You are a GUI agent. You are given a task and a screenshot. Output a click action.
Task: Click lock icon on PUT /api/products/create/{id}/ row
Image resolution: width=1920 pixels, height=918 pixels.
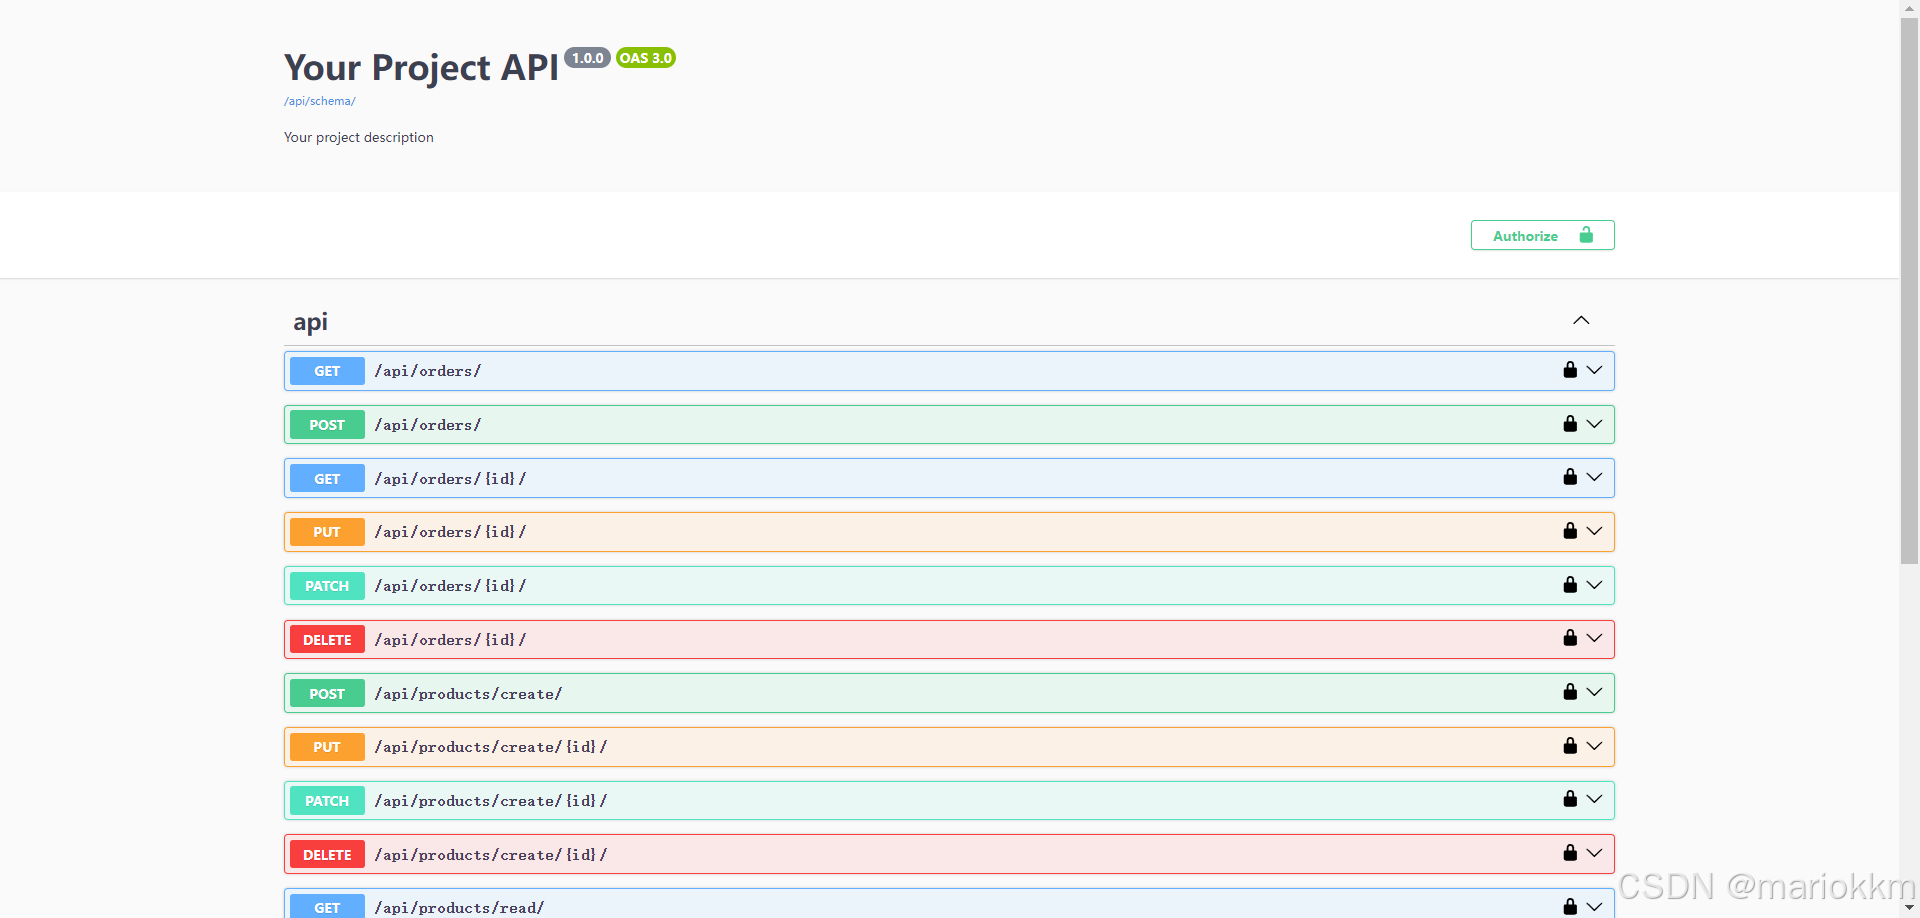point(1570,746)
